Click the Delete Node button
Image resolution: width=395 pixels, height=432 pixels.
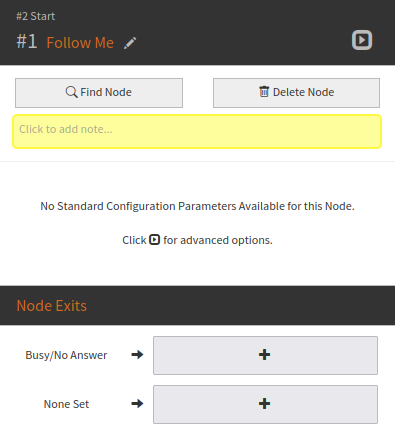coord(296,93)
